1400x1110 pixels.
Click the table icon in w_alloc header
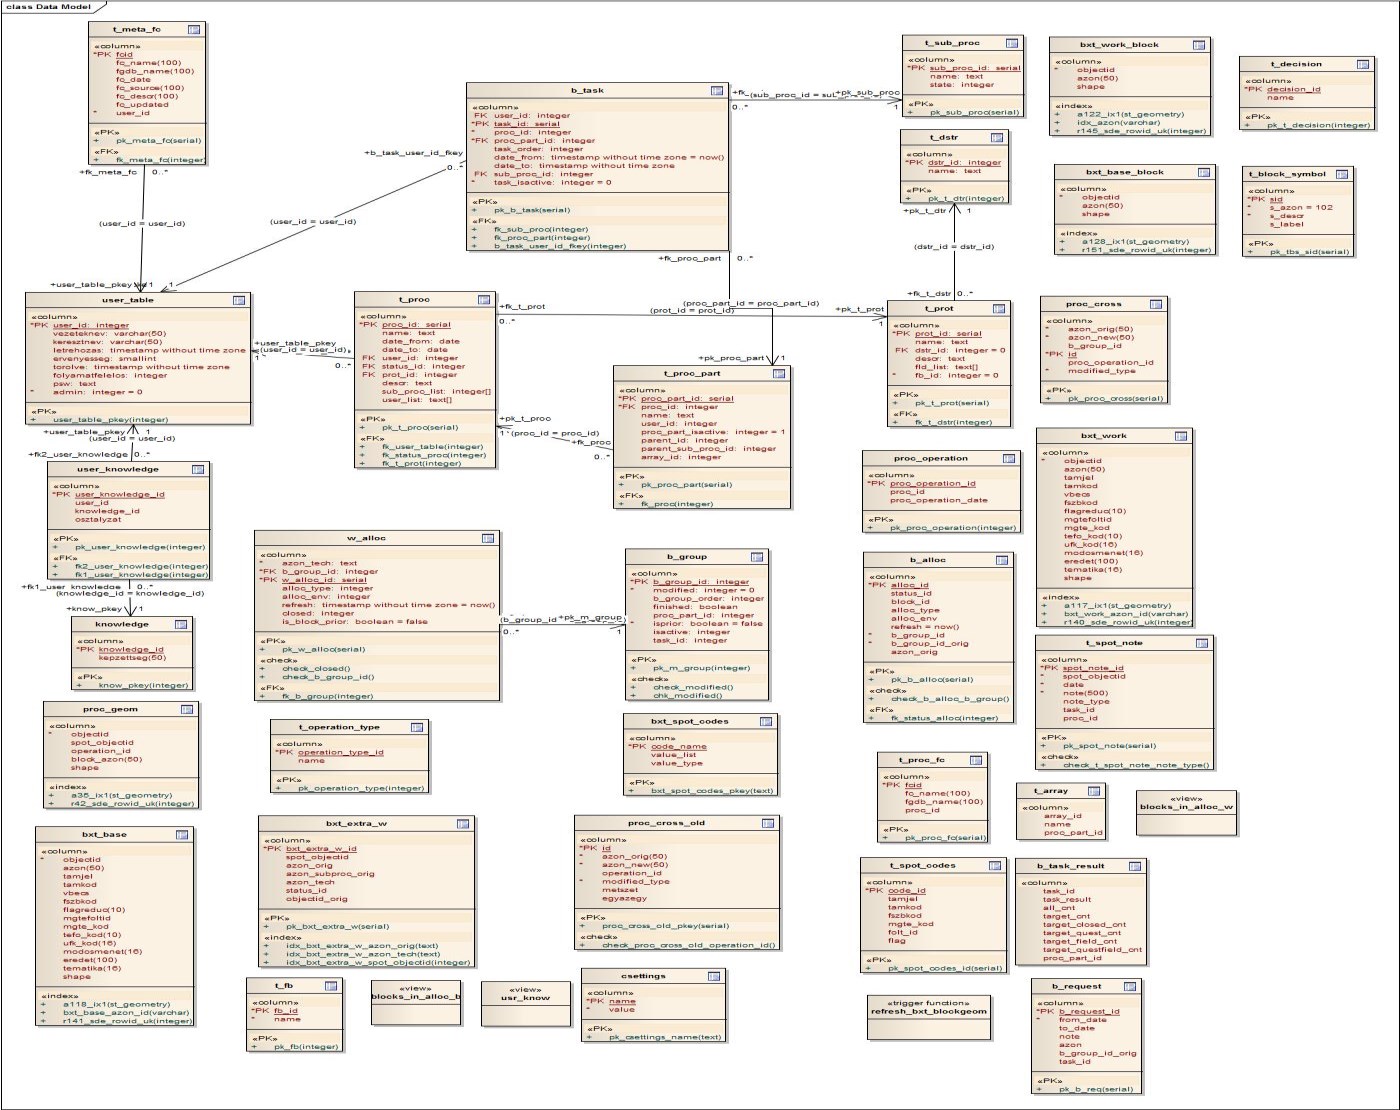coord(487,538)
